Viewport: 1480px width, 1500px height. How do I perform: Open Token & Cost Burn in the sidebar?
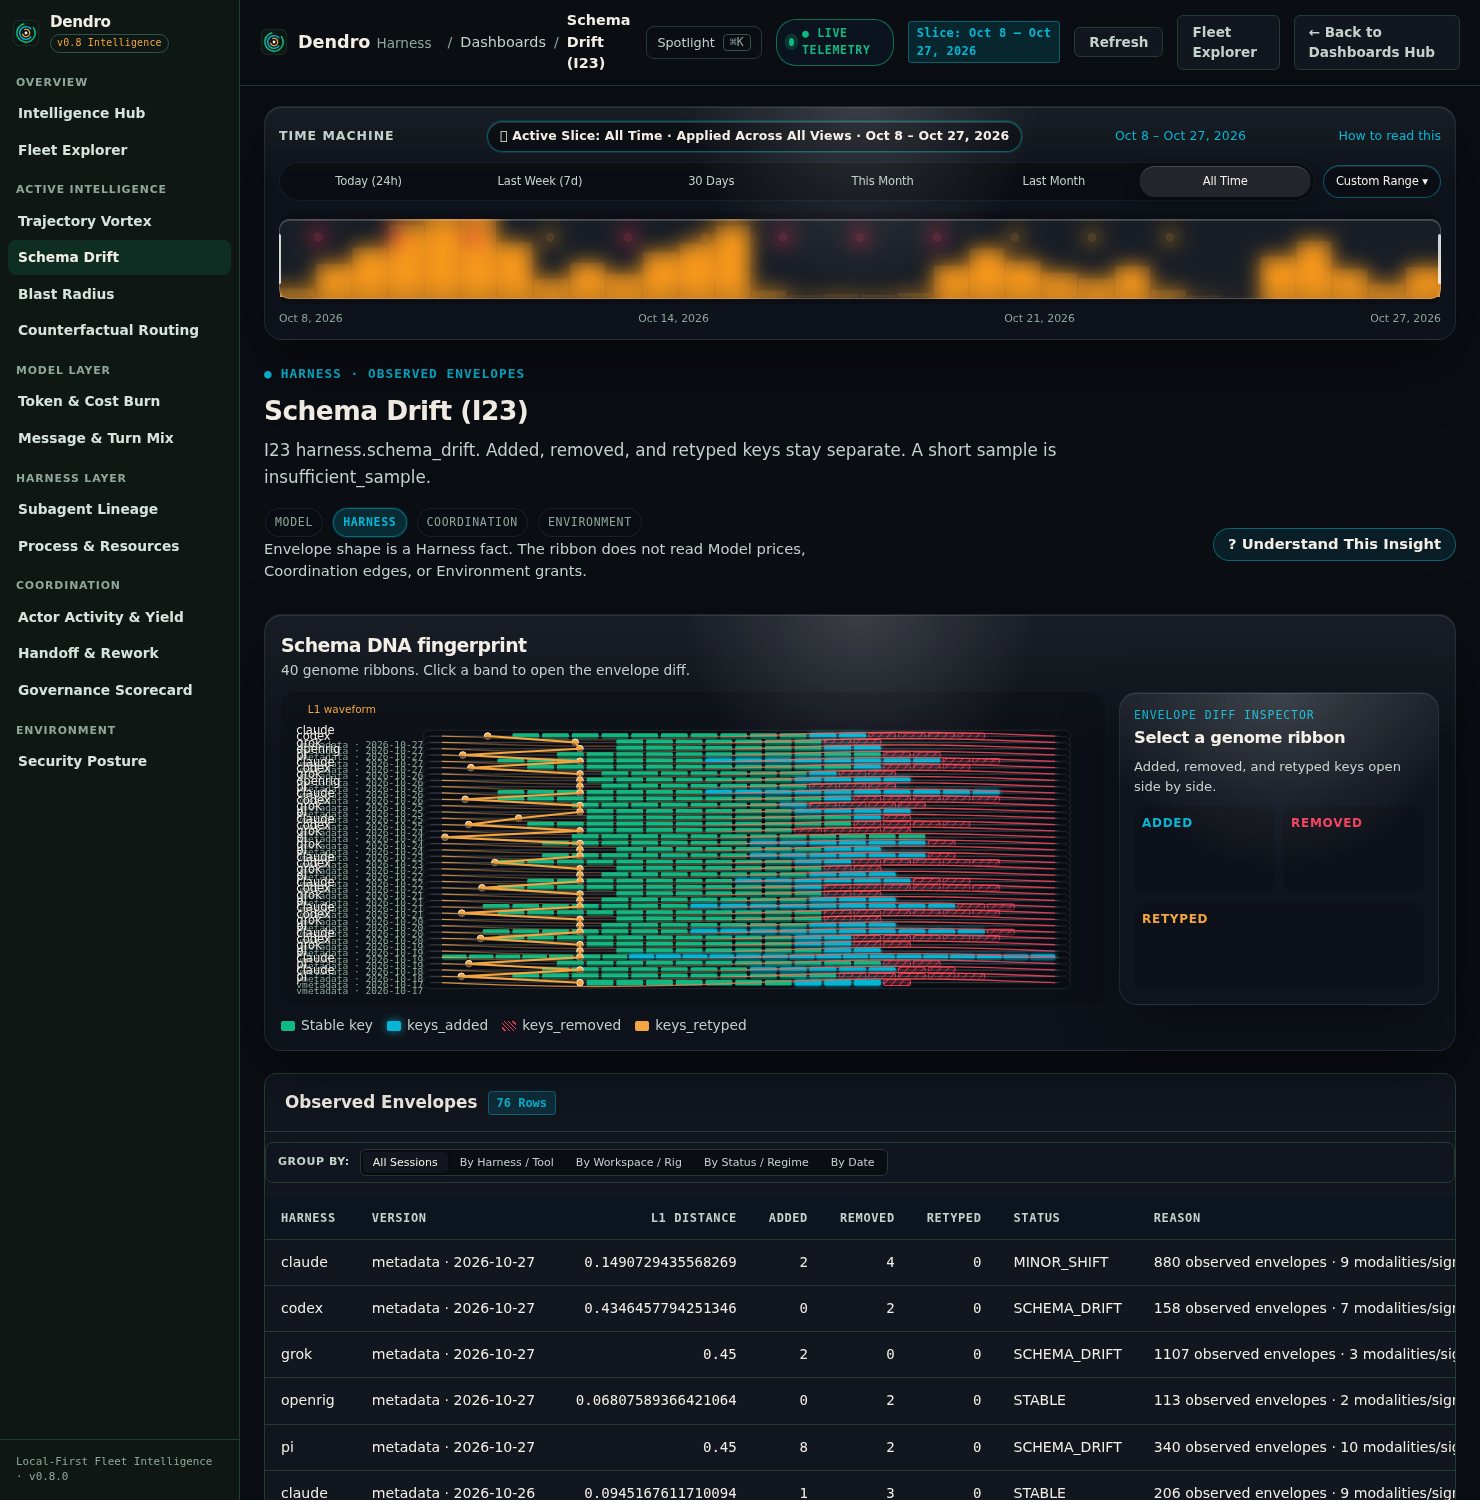119,401
